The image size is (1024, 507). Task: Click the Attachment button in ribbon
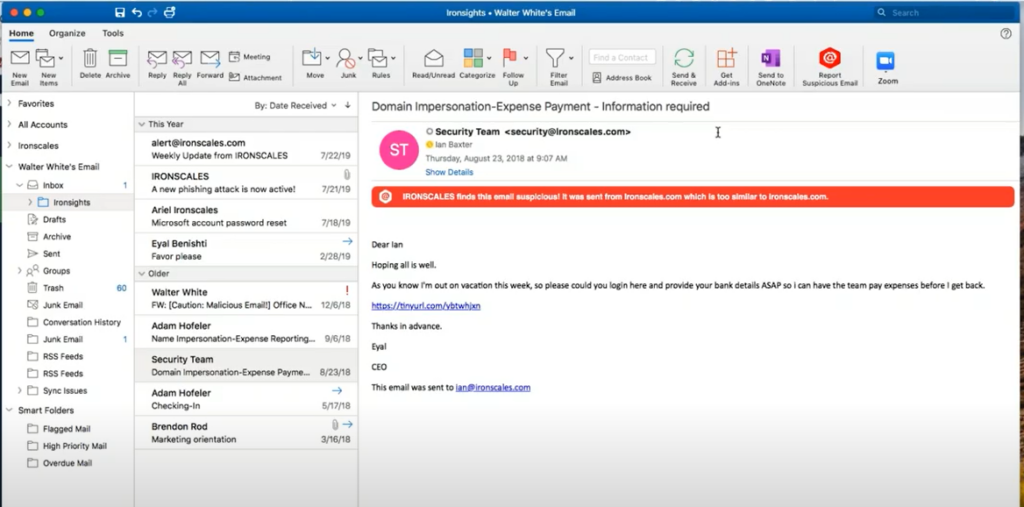pyautogui.click(x=255, y=77)
